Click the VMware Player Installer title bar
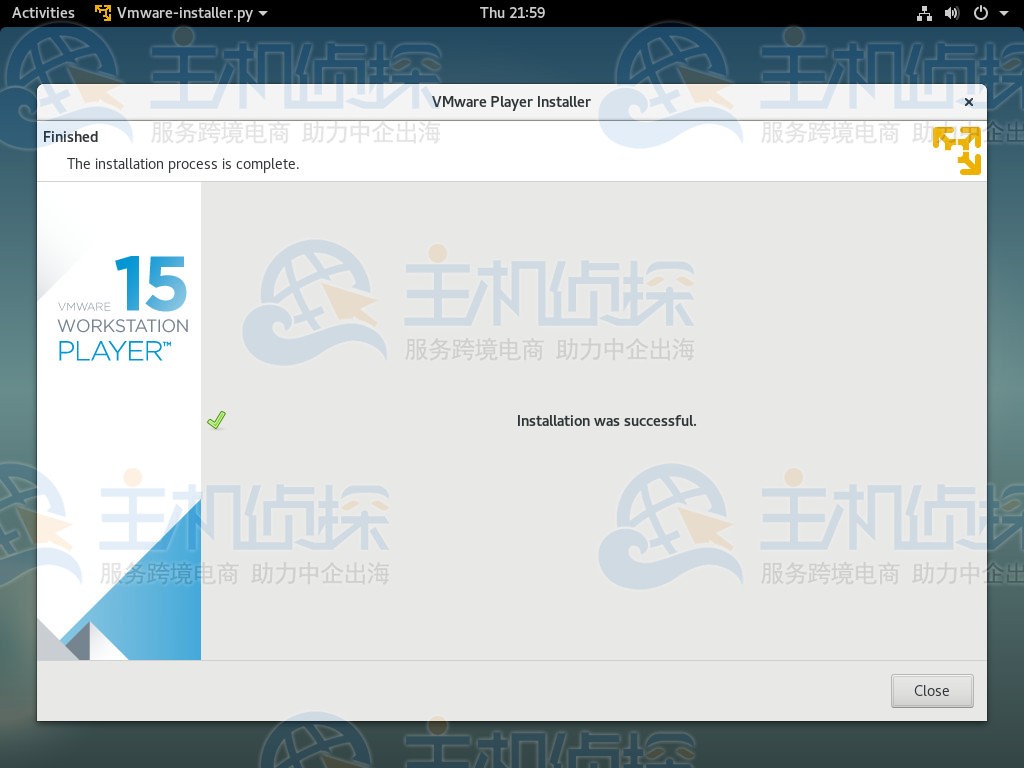 [x=511, y=101]
